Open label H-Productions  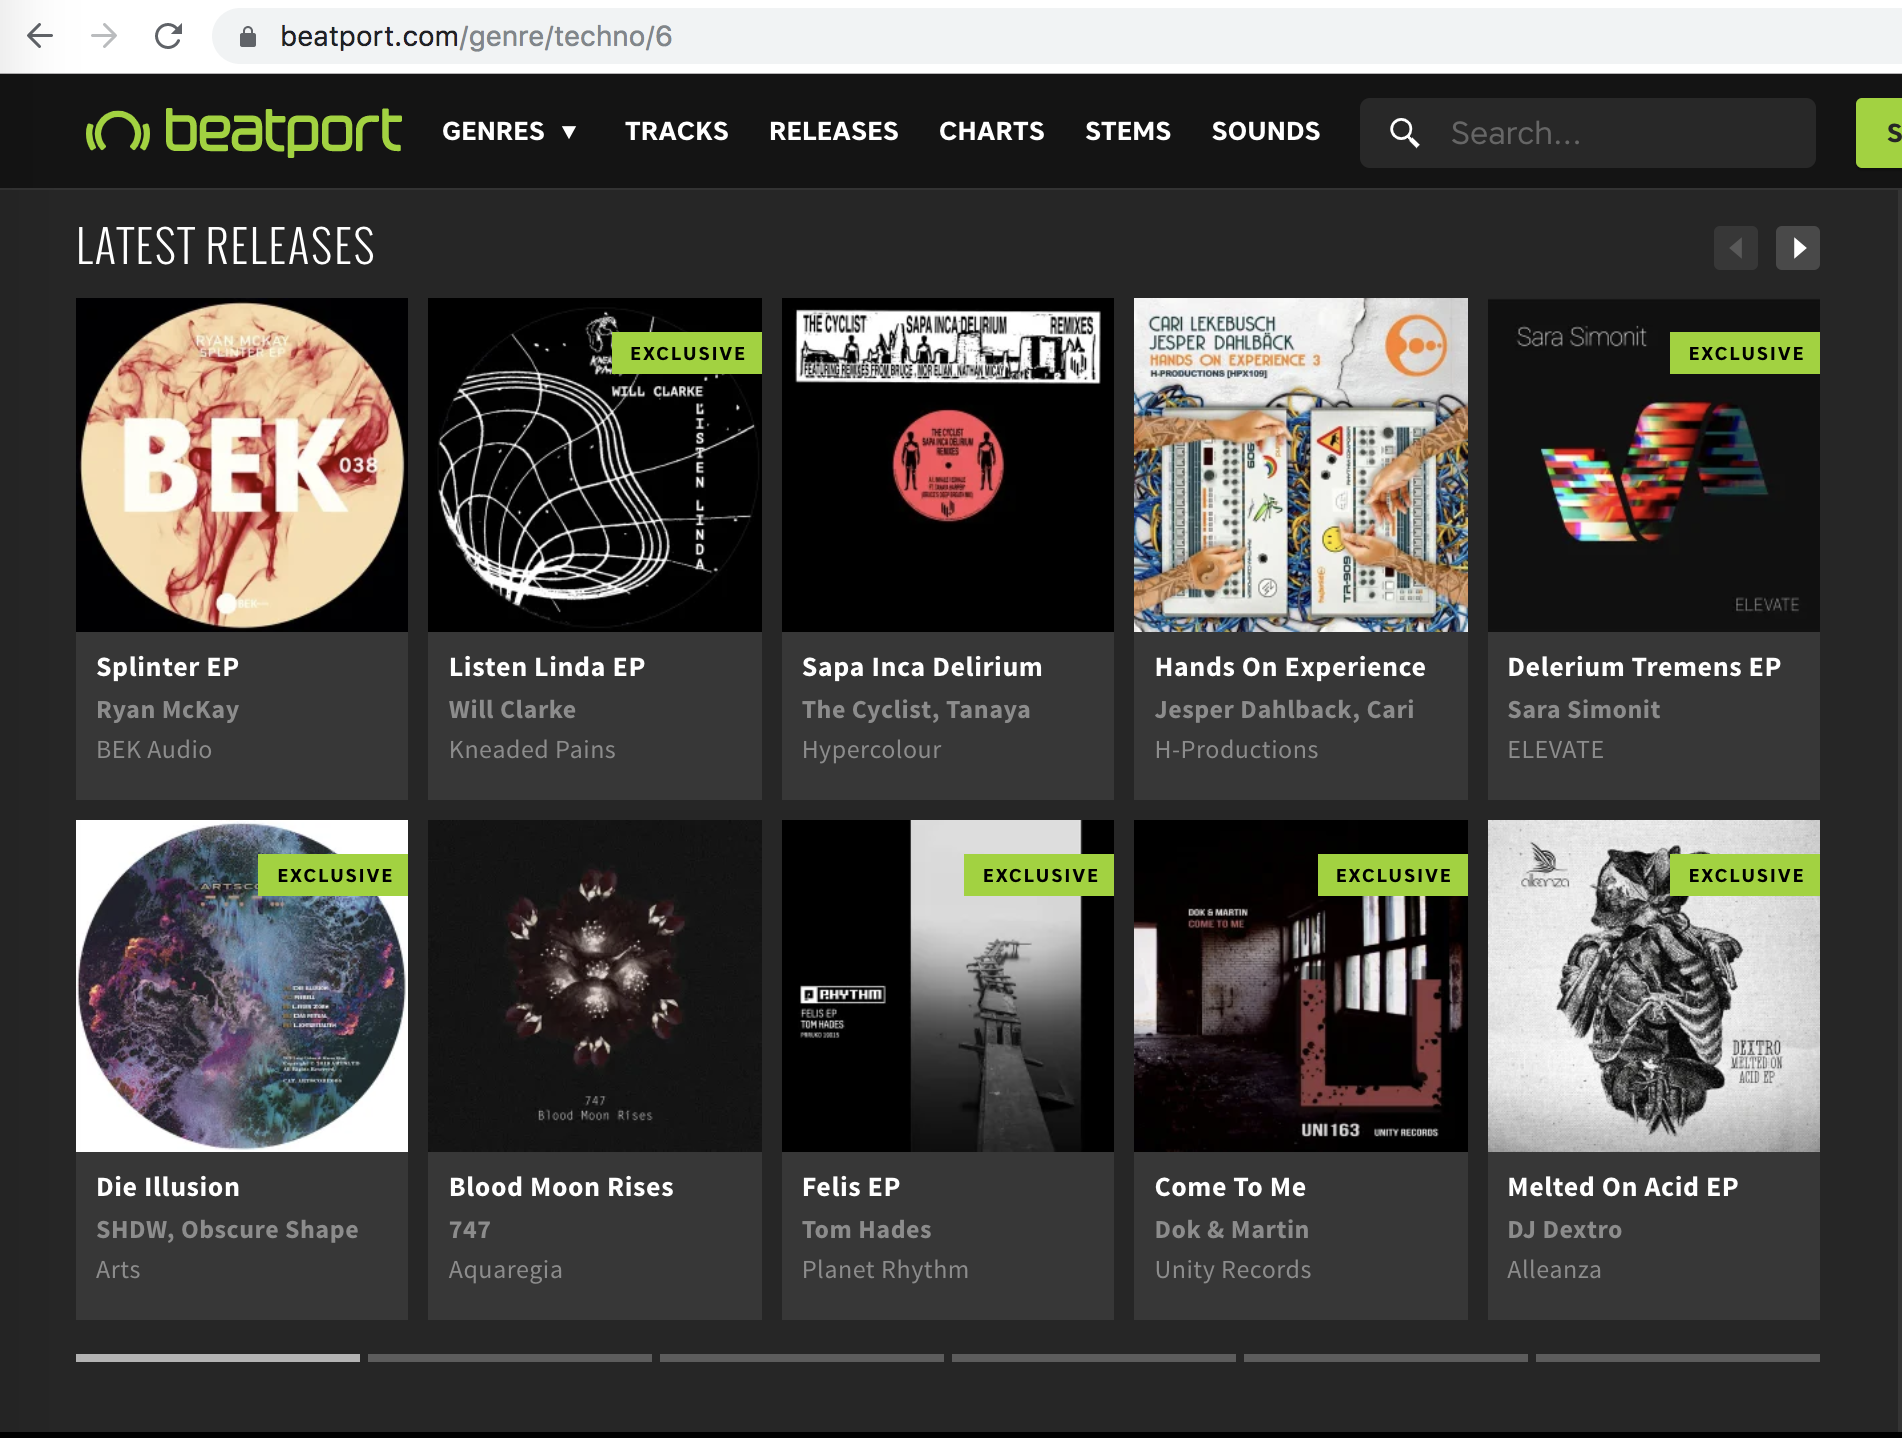pyautogui.click(x=1237, y=750)
